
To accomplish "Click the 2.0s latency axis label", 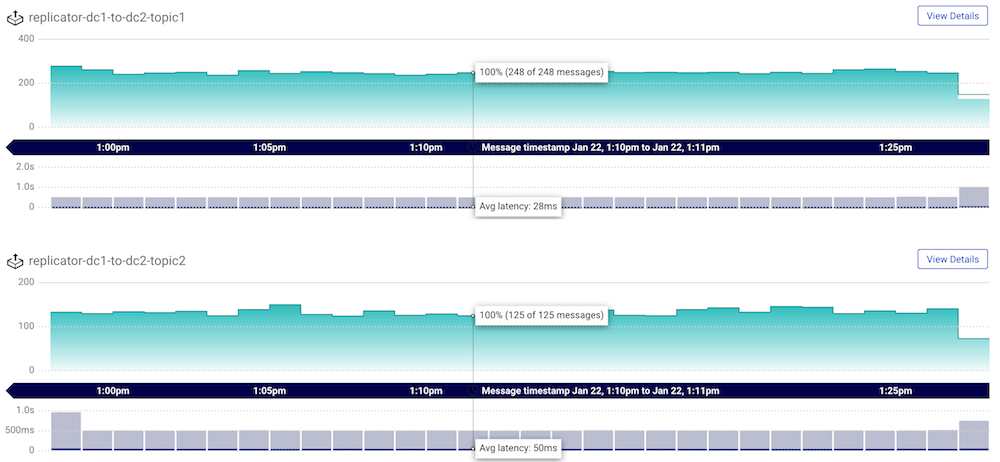I will pyautogui.click(x=25, y=167).
